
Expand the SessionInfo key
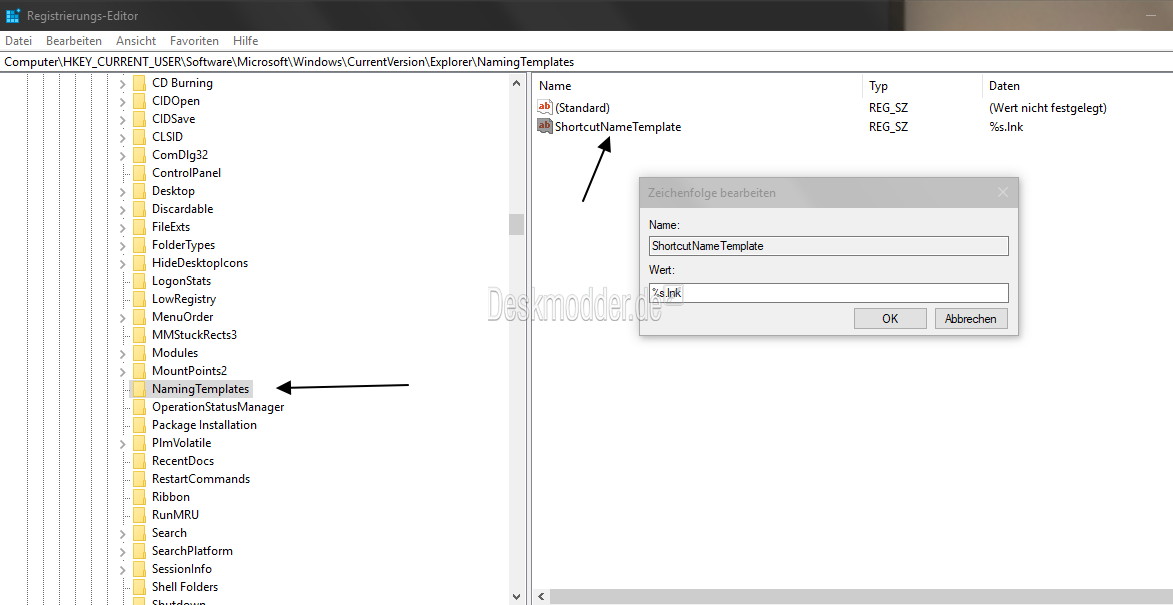coord(123,569)
